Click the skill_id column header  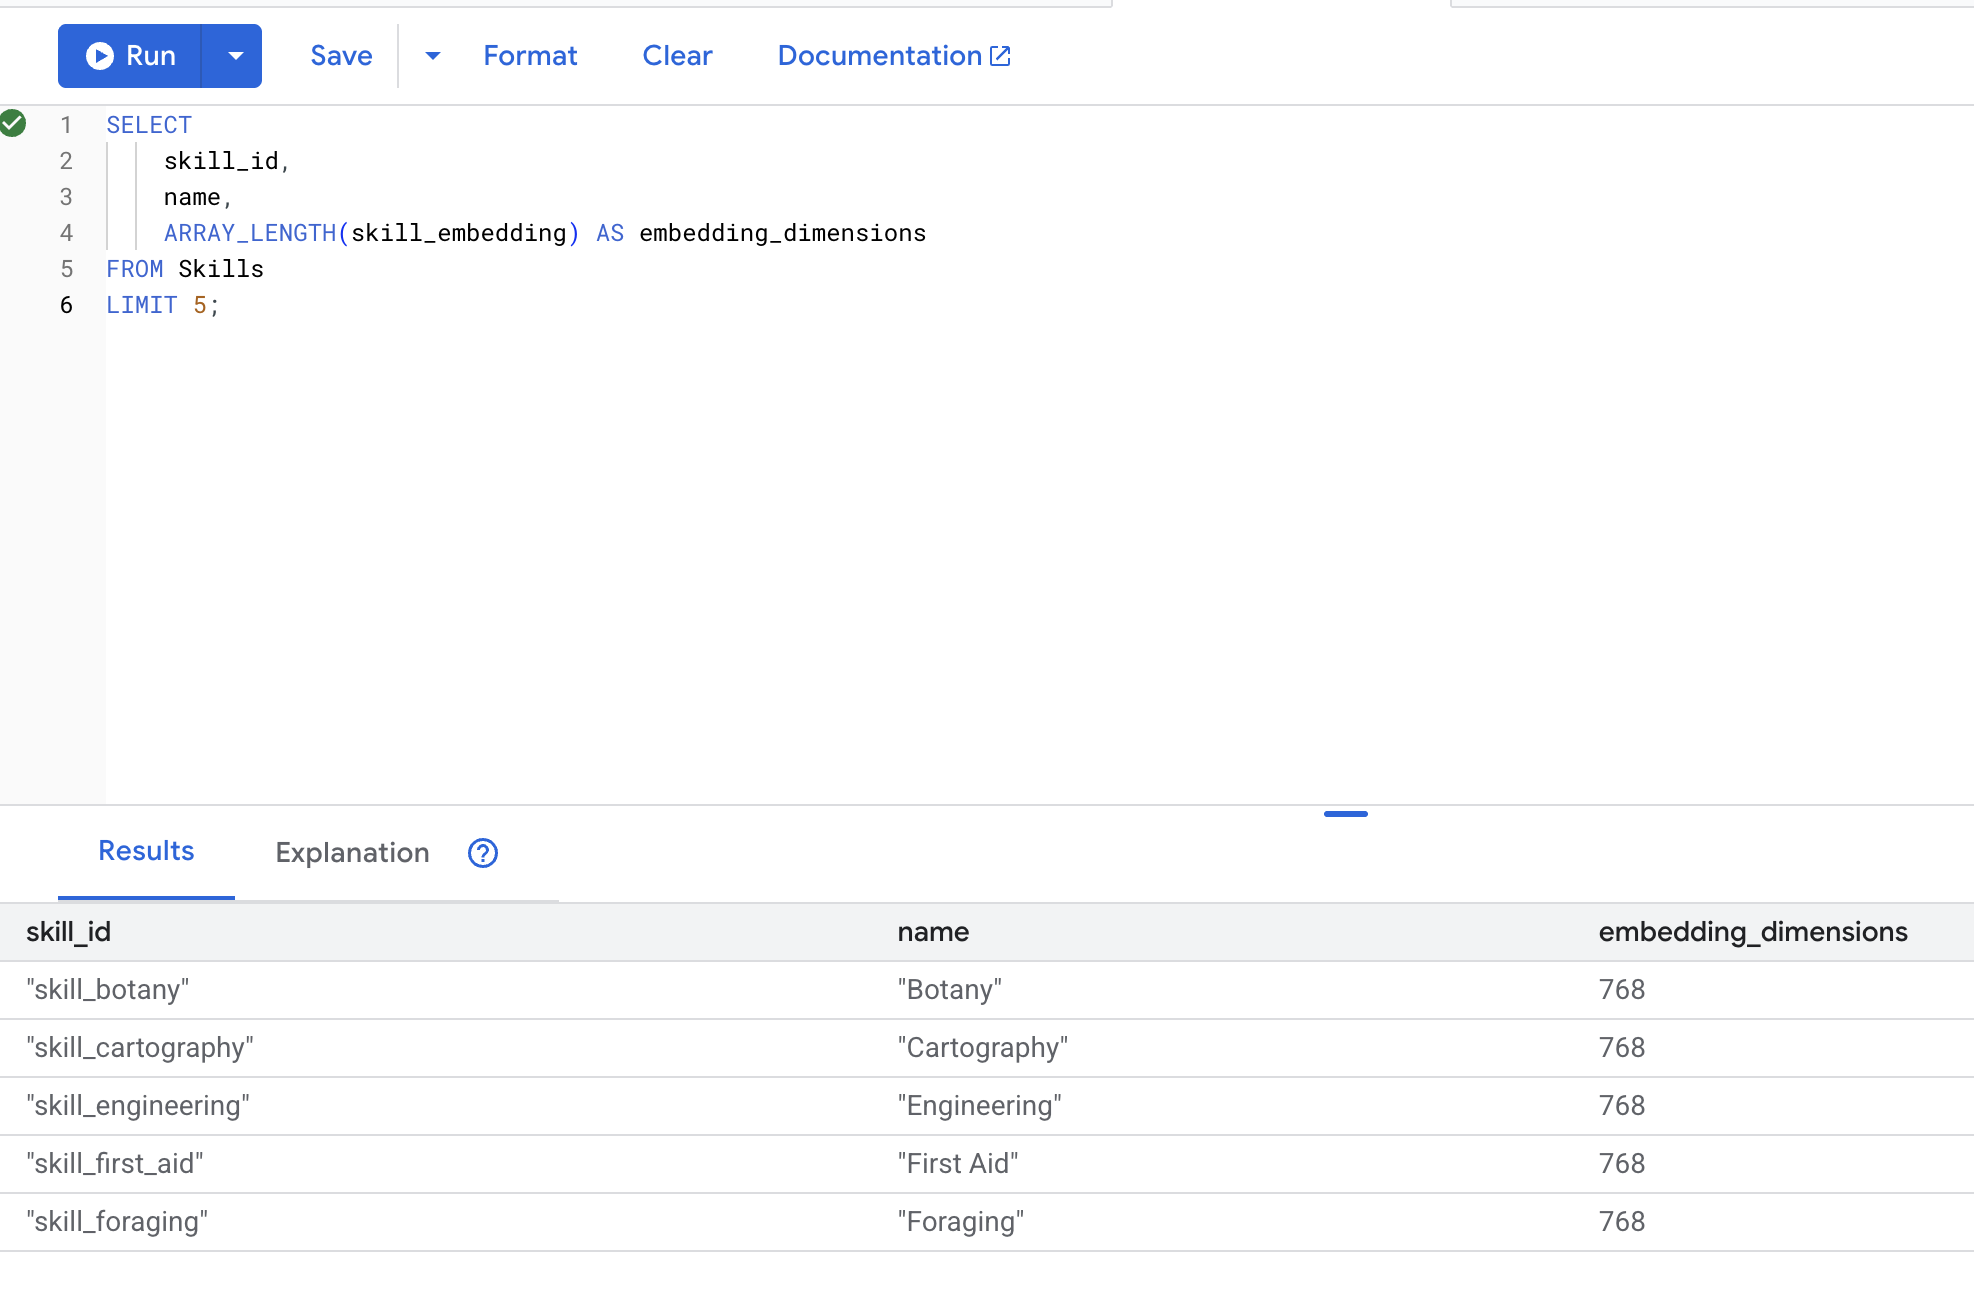click(68, 932)
